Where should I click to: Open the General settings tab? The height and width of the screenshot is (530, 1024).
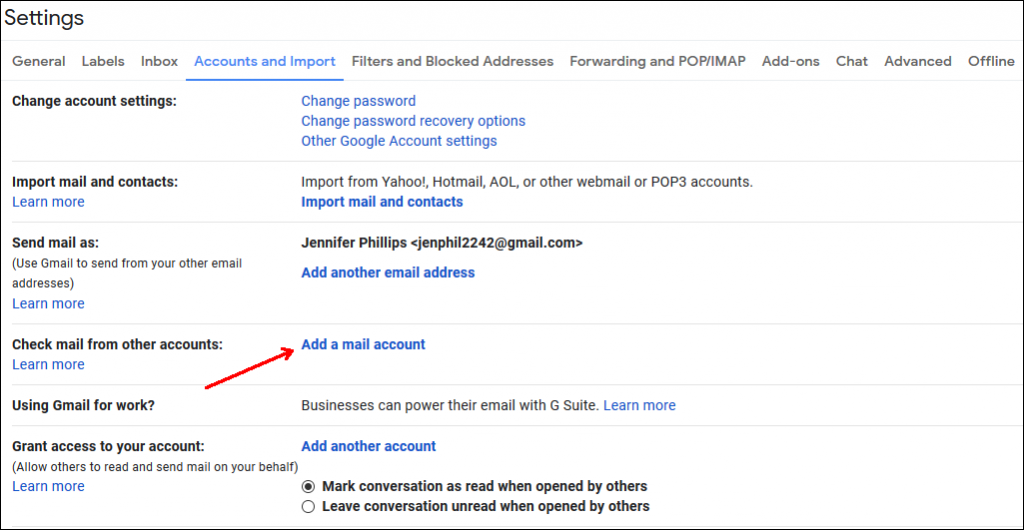[39, 61]
